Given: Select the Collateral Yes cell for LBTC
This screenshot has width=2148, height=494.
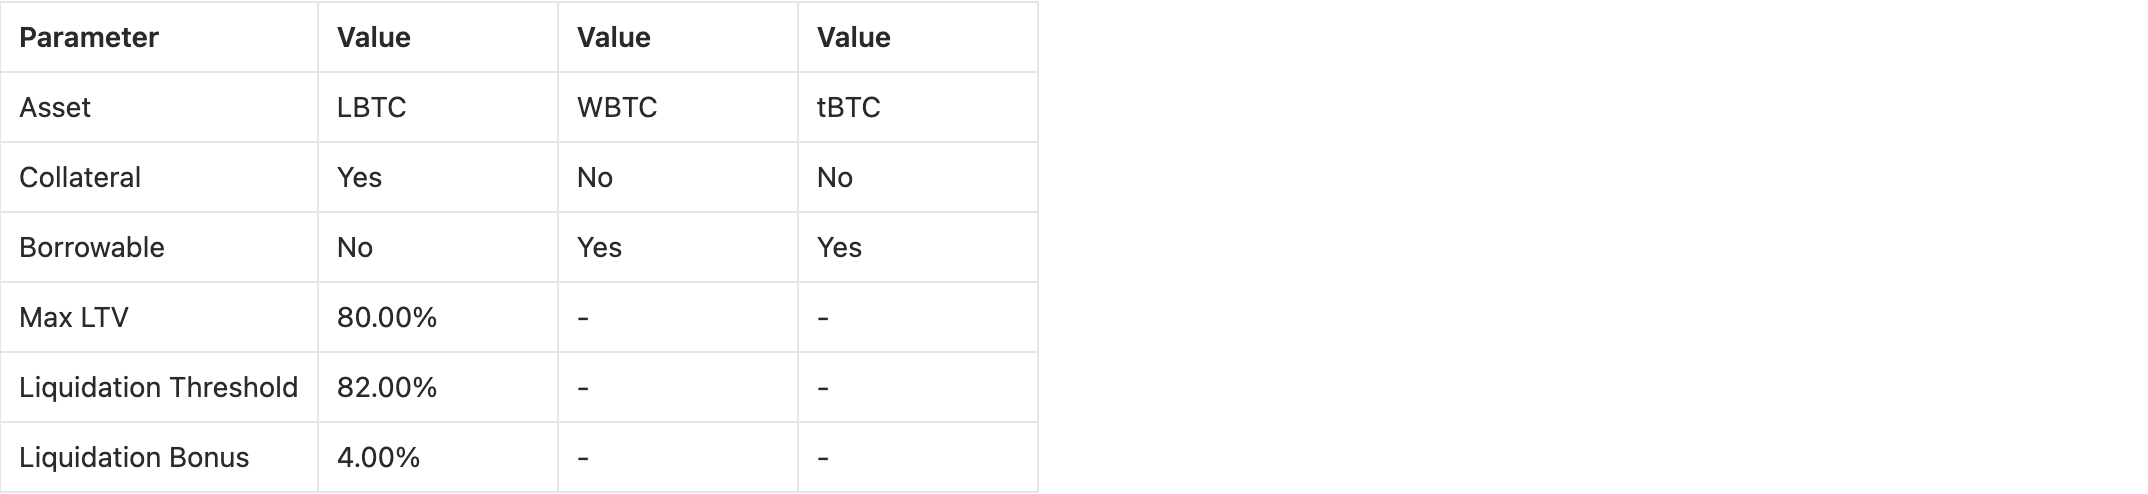Looking at the screenshot, I should tap(360, 178).
